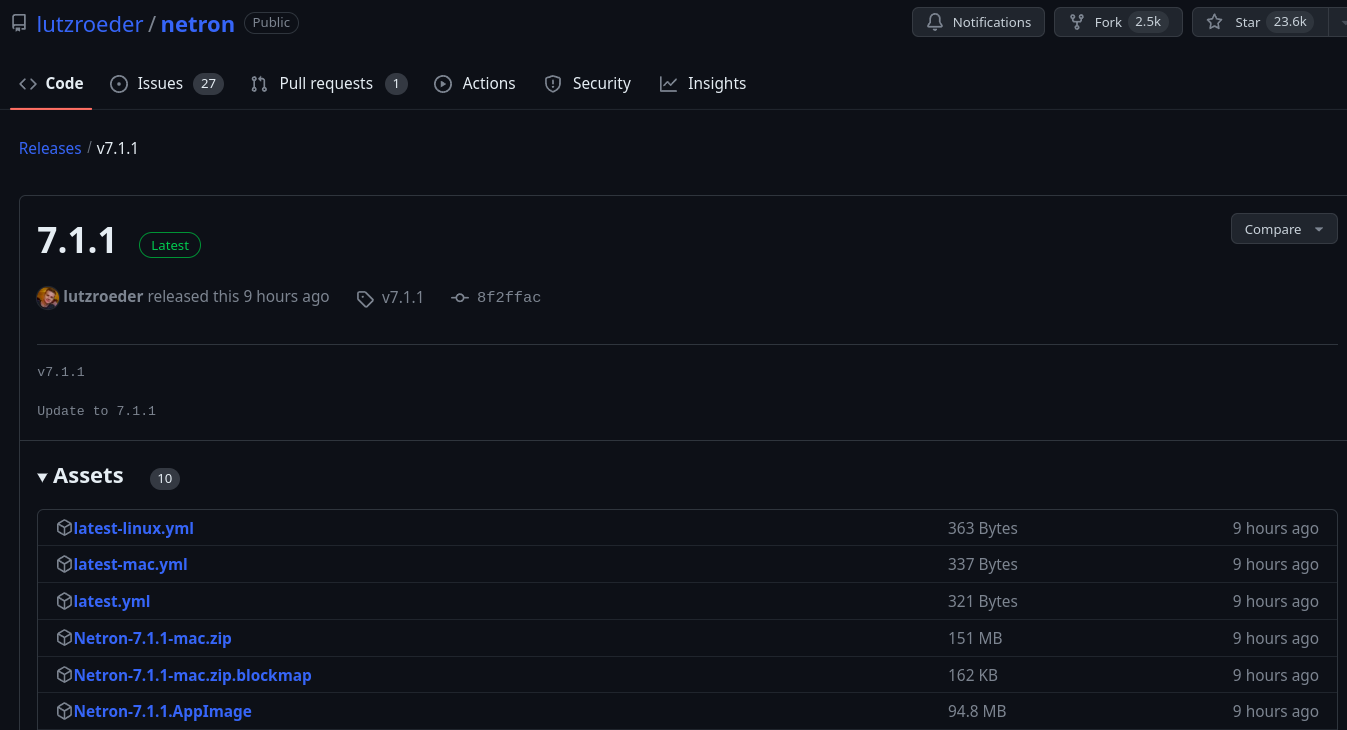Click the package icon beside latest-linux.yml

tap(64, 527)
